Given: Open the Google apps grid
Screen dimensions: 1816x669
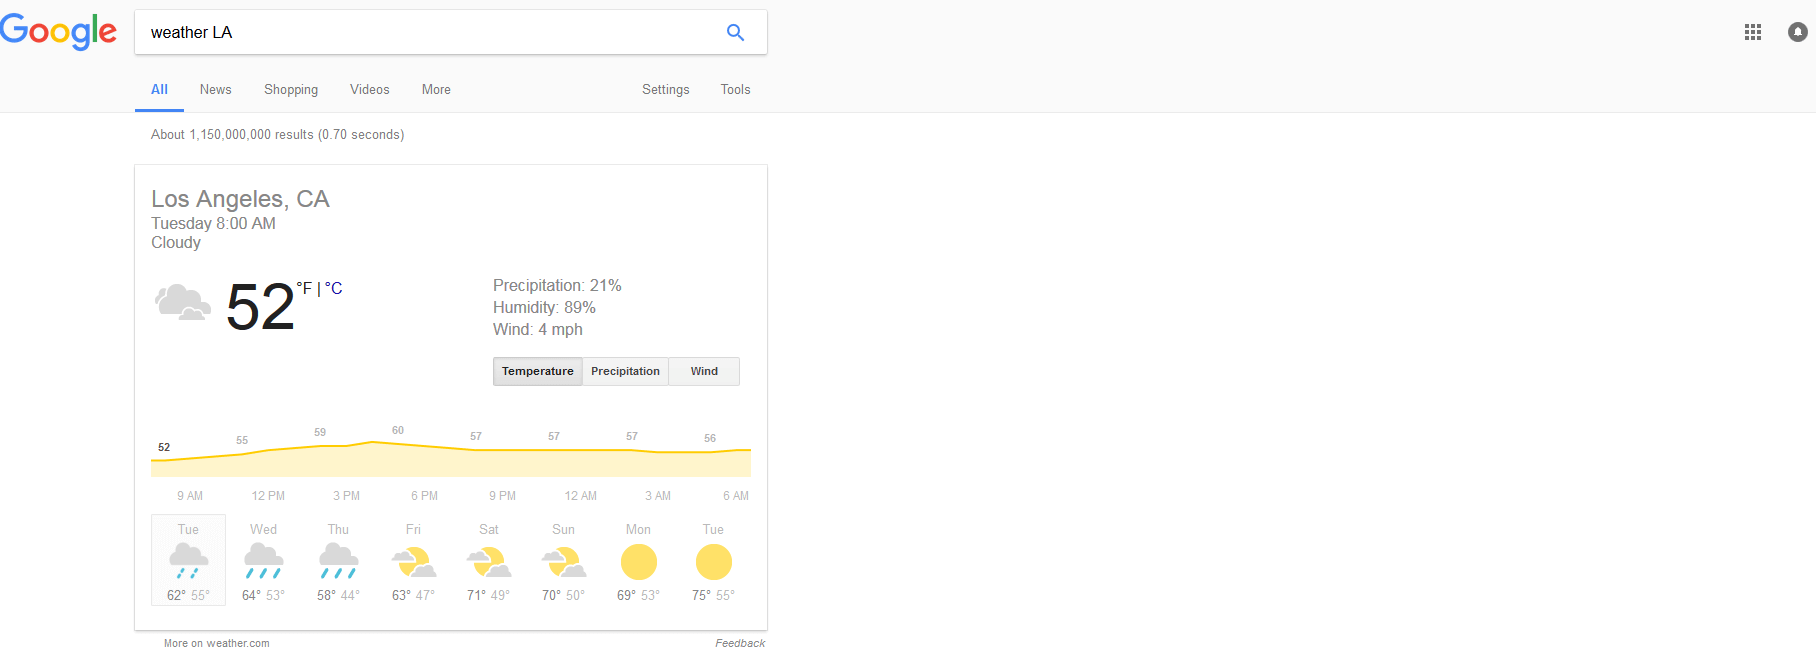Looking at the screenshot, I should [1752, 32].
